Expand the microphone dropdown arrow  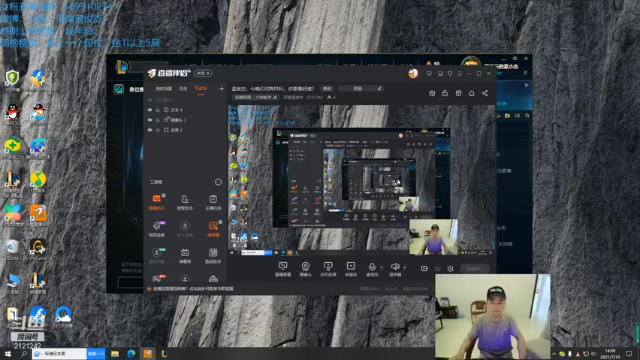[382, 267]
